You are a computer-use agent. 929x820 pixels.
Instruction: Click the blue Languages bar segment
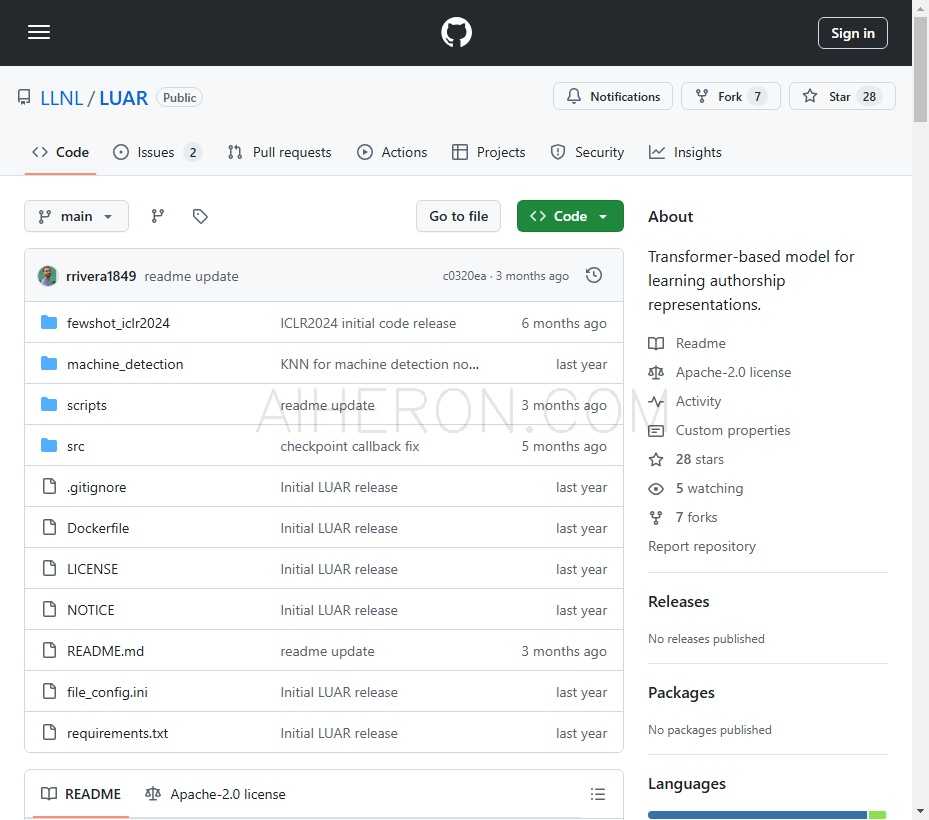pos(758,815)
